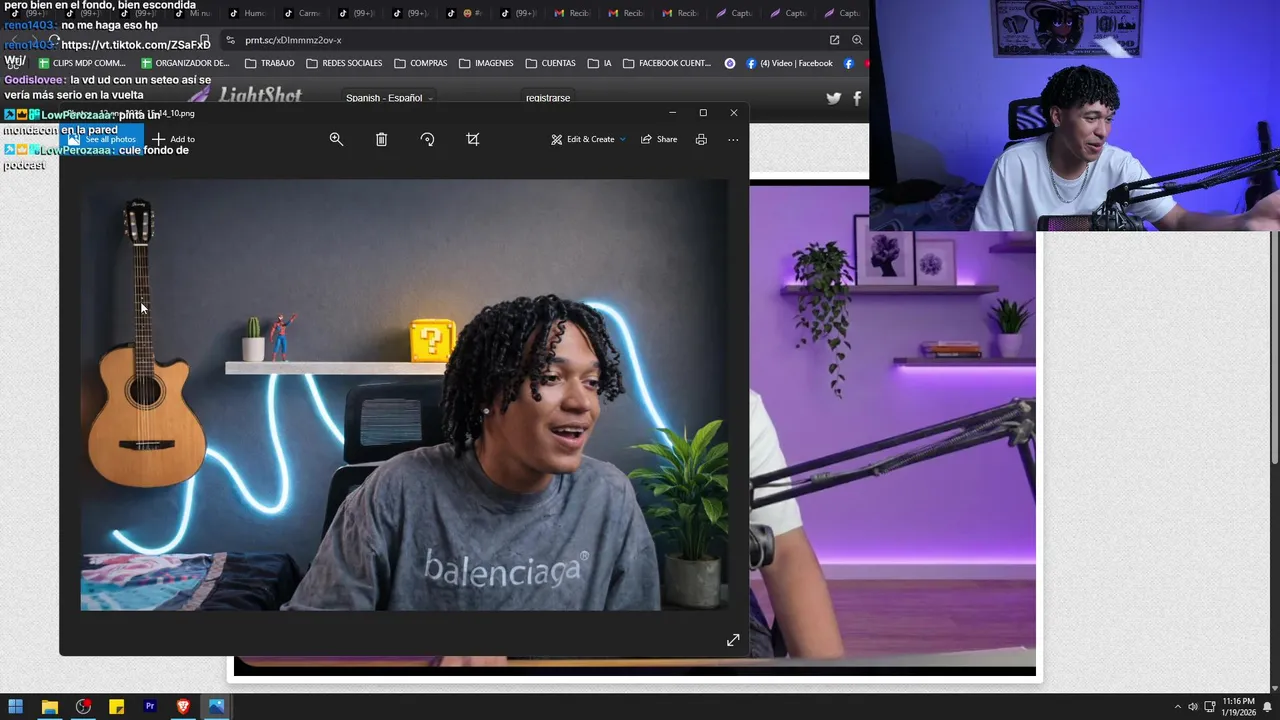This screenshot has height=720, width=1280.
Task: Open Adobe Premiere Pro from taskbar
Action: point(150,706)
